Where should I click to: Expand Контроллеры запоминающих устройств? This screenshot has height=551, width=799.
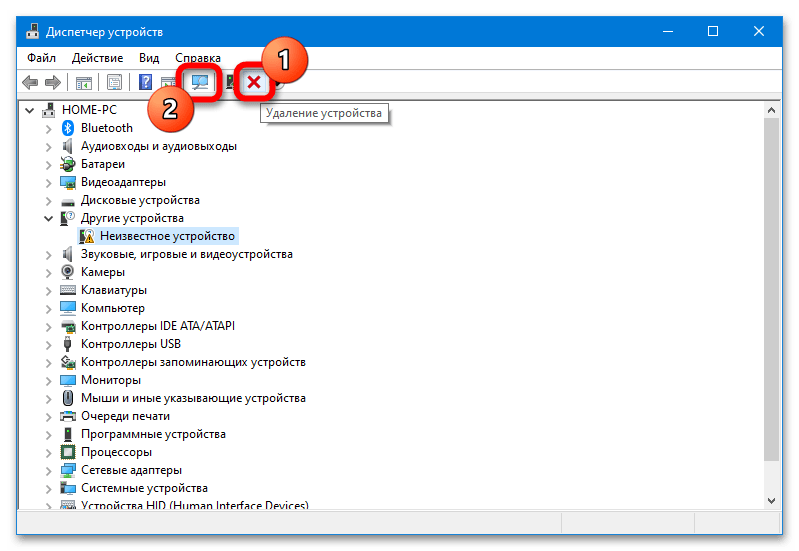coord(48,362)
